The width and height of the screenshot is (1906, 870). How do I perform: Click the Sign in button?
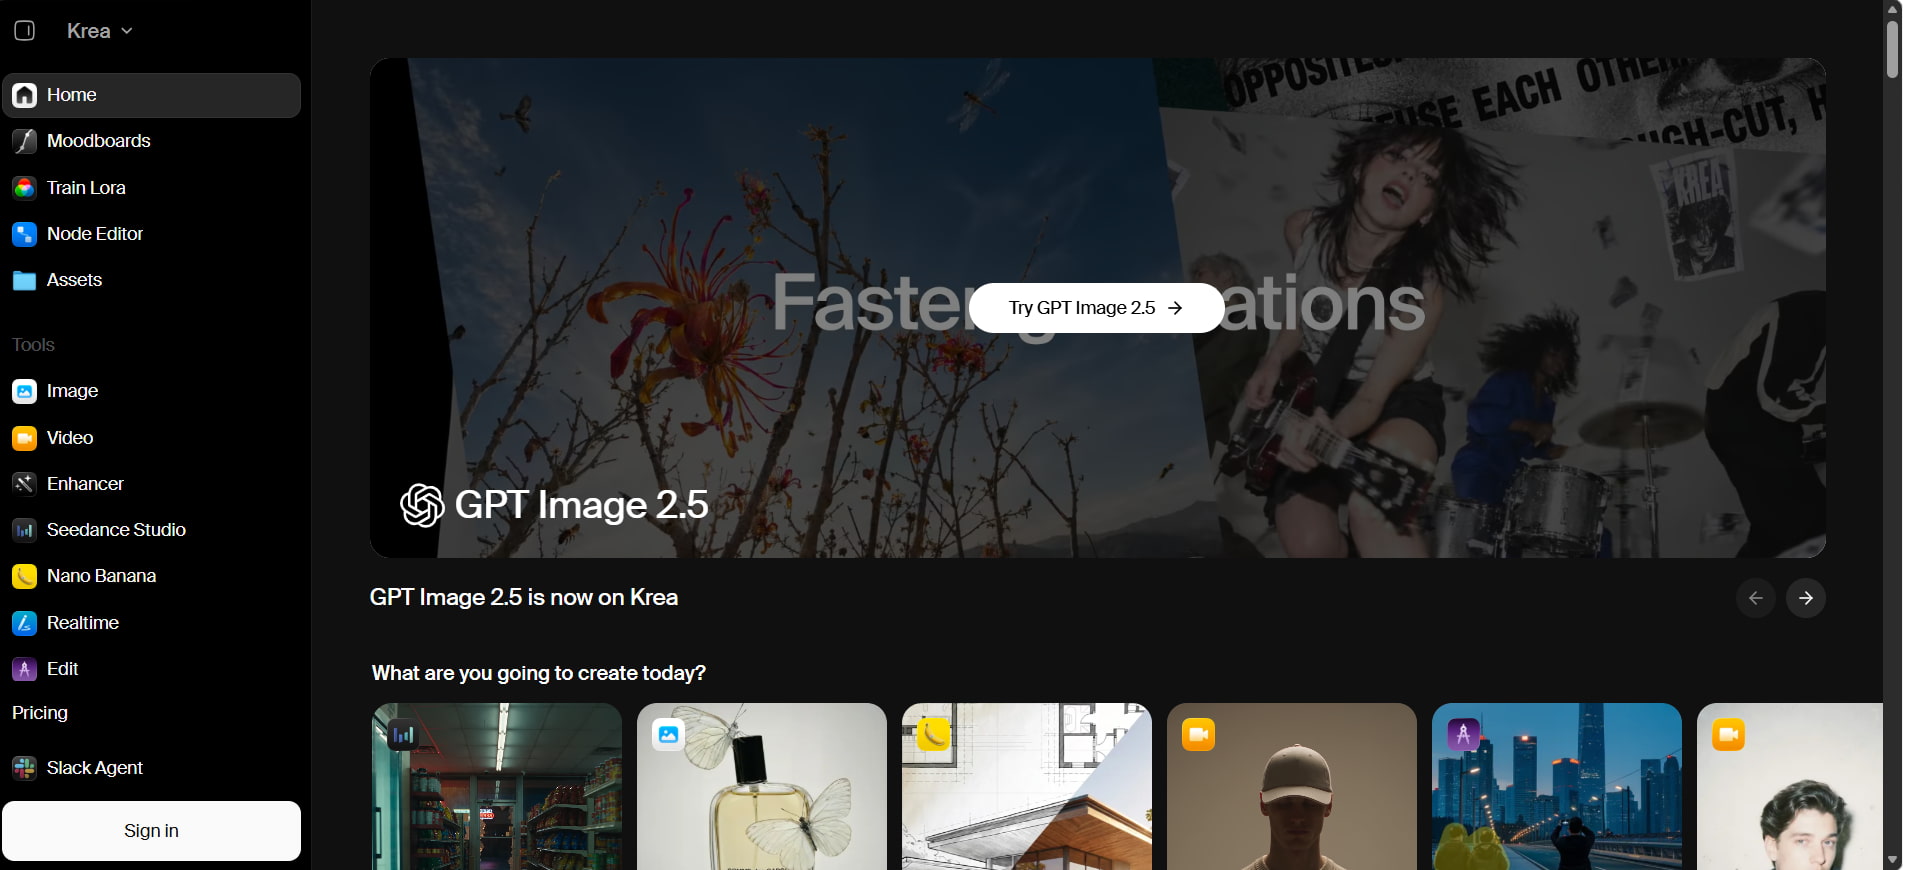[151, 831]
